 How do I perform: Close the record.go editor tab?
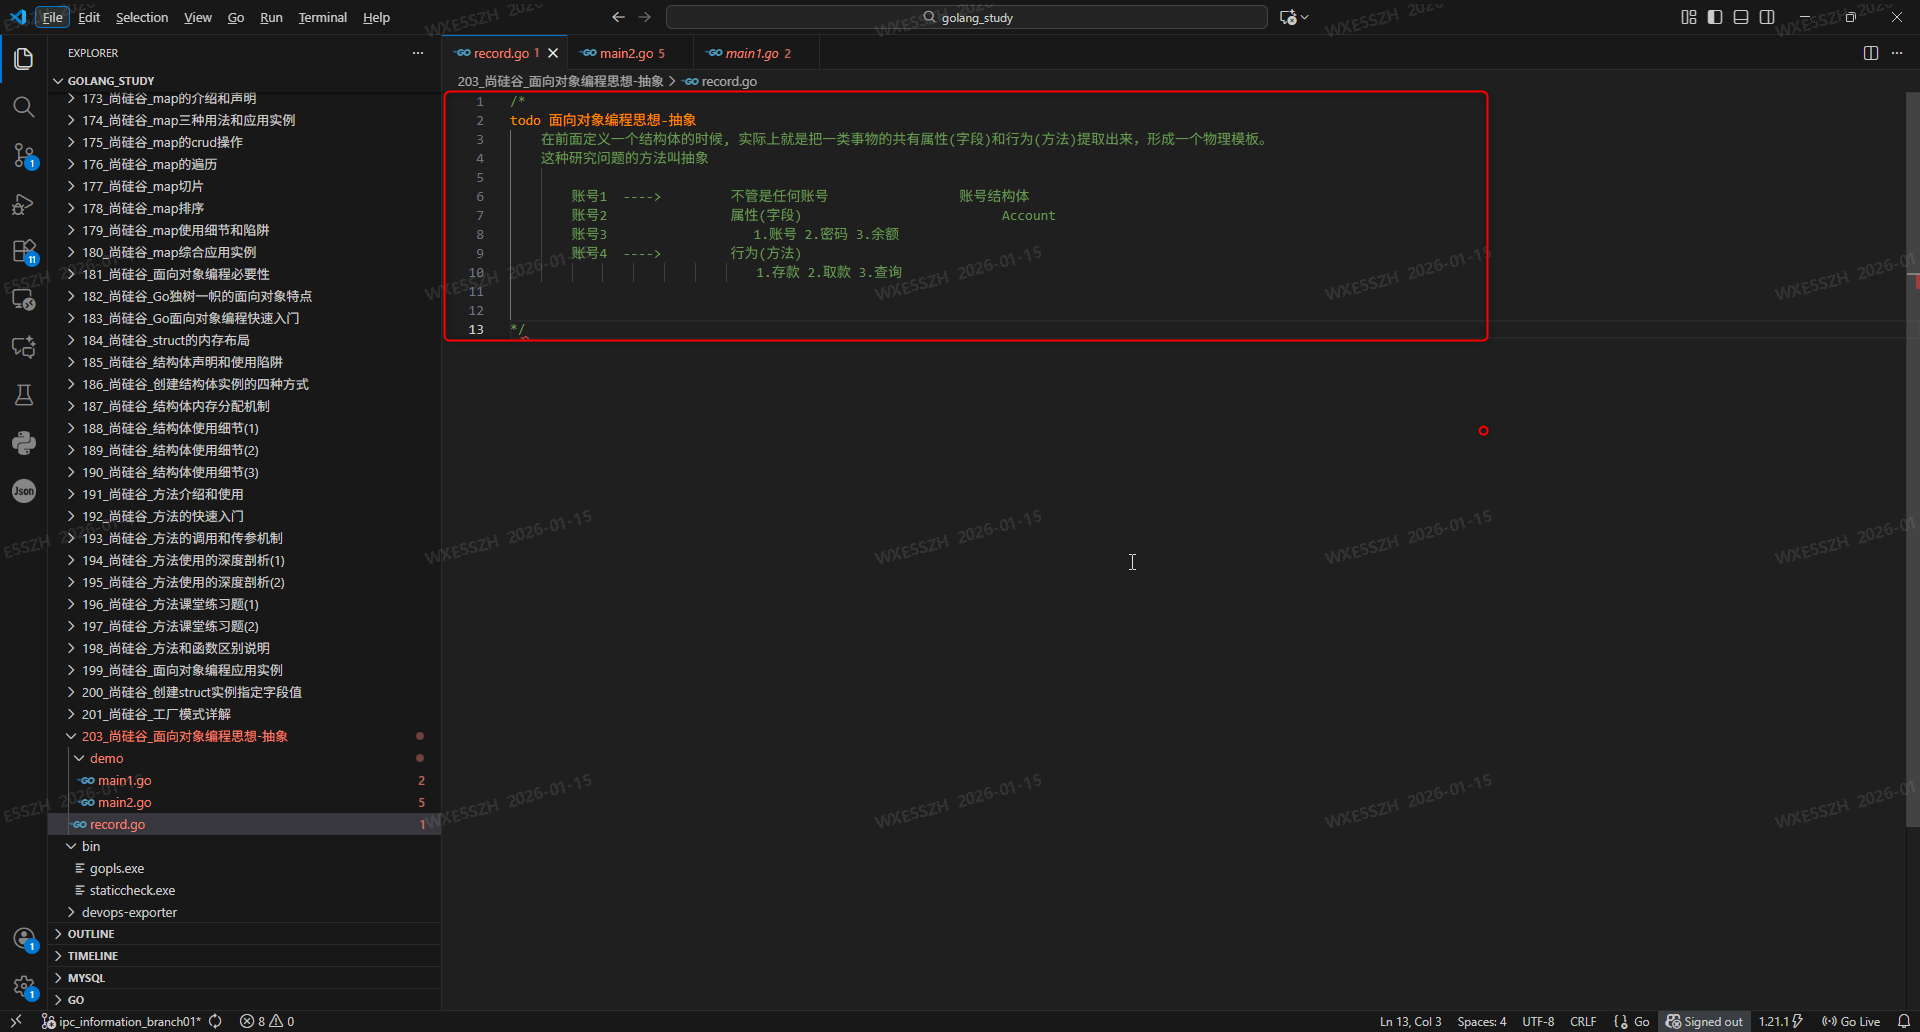(x=553, y=53)
